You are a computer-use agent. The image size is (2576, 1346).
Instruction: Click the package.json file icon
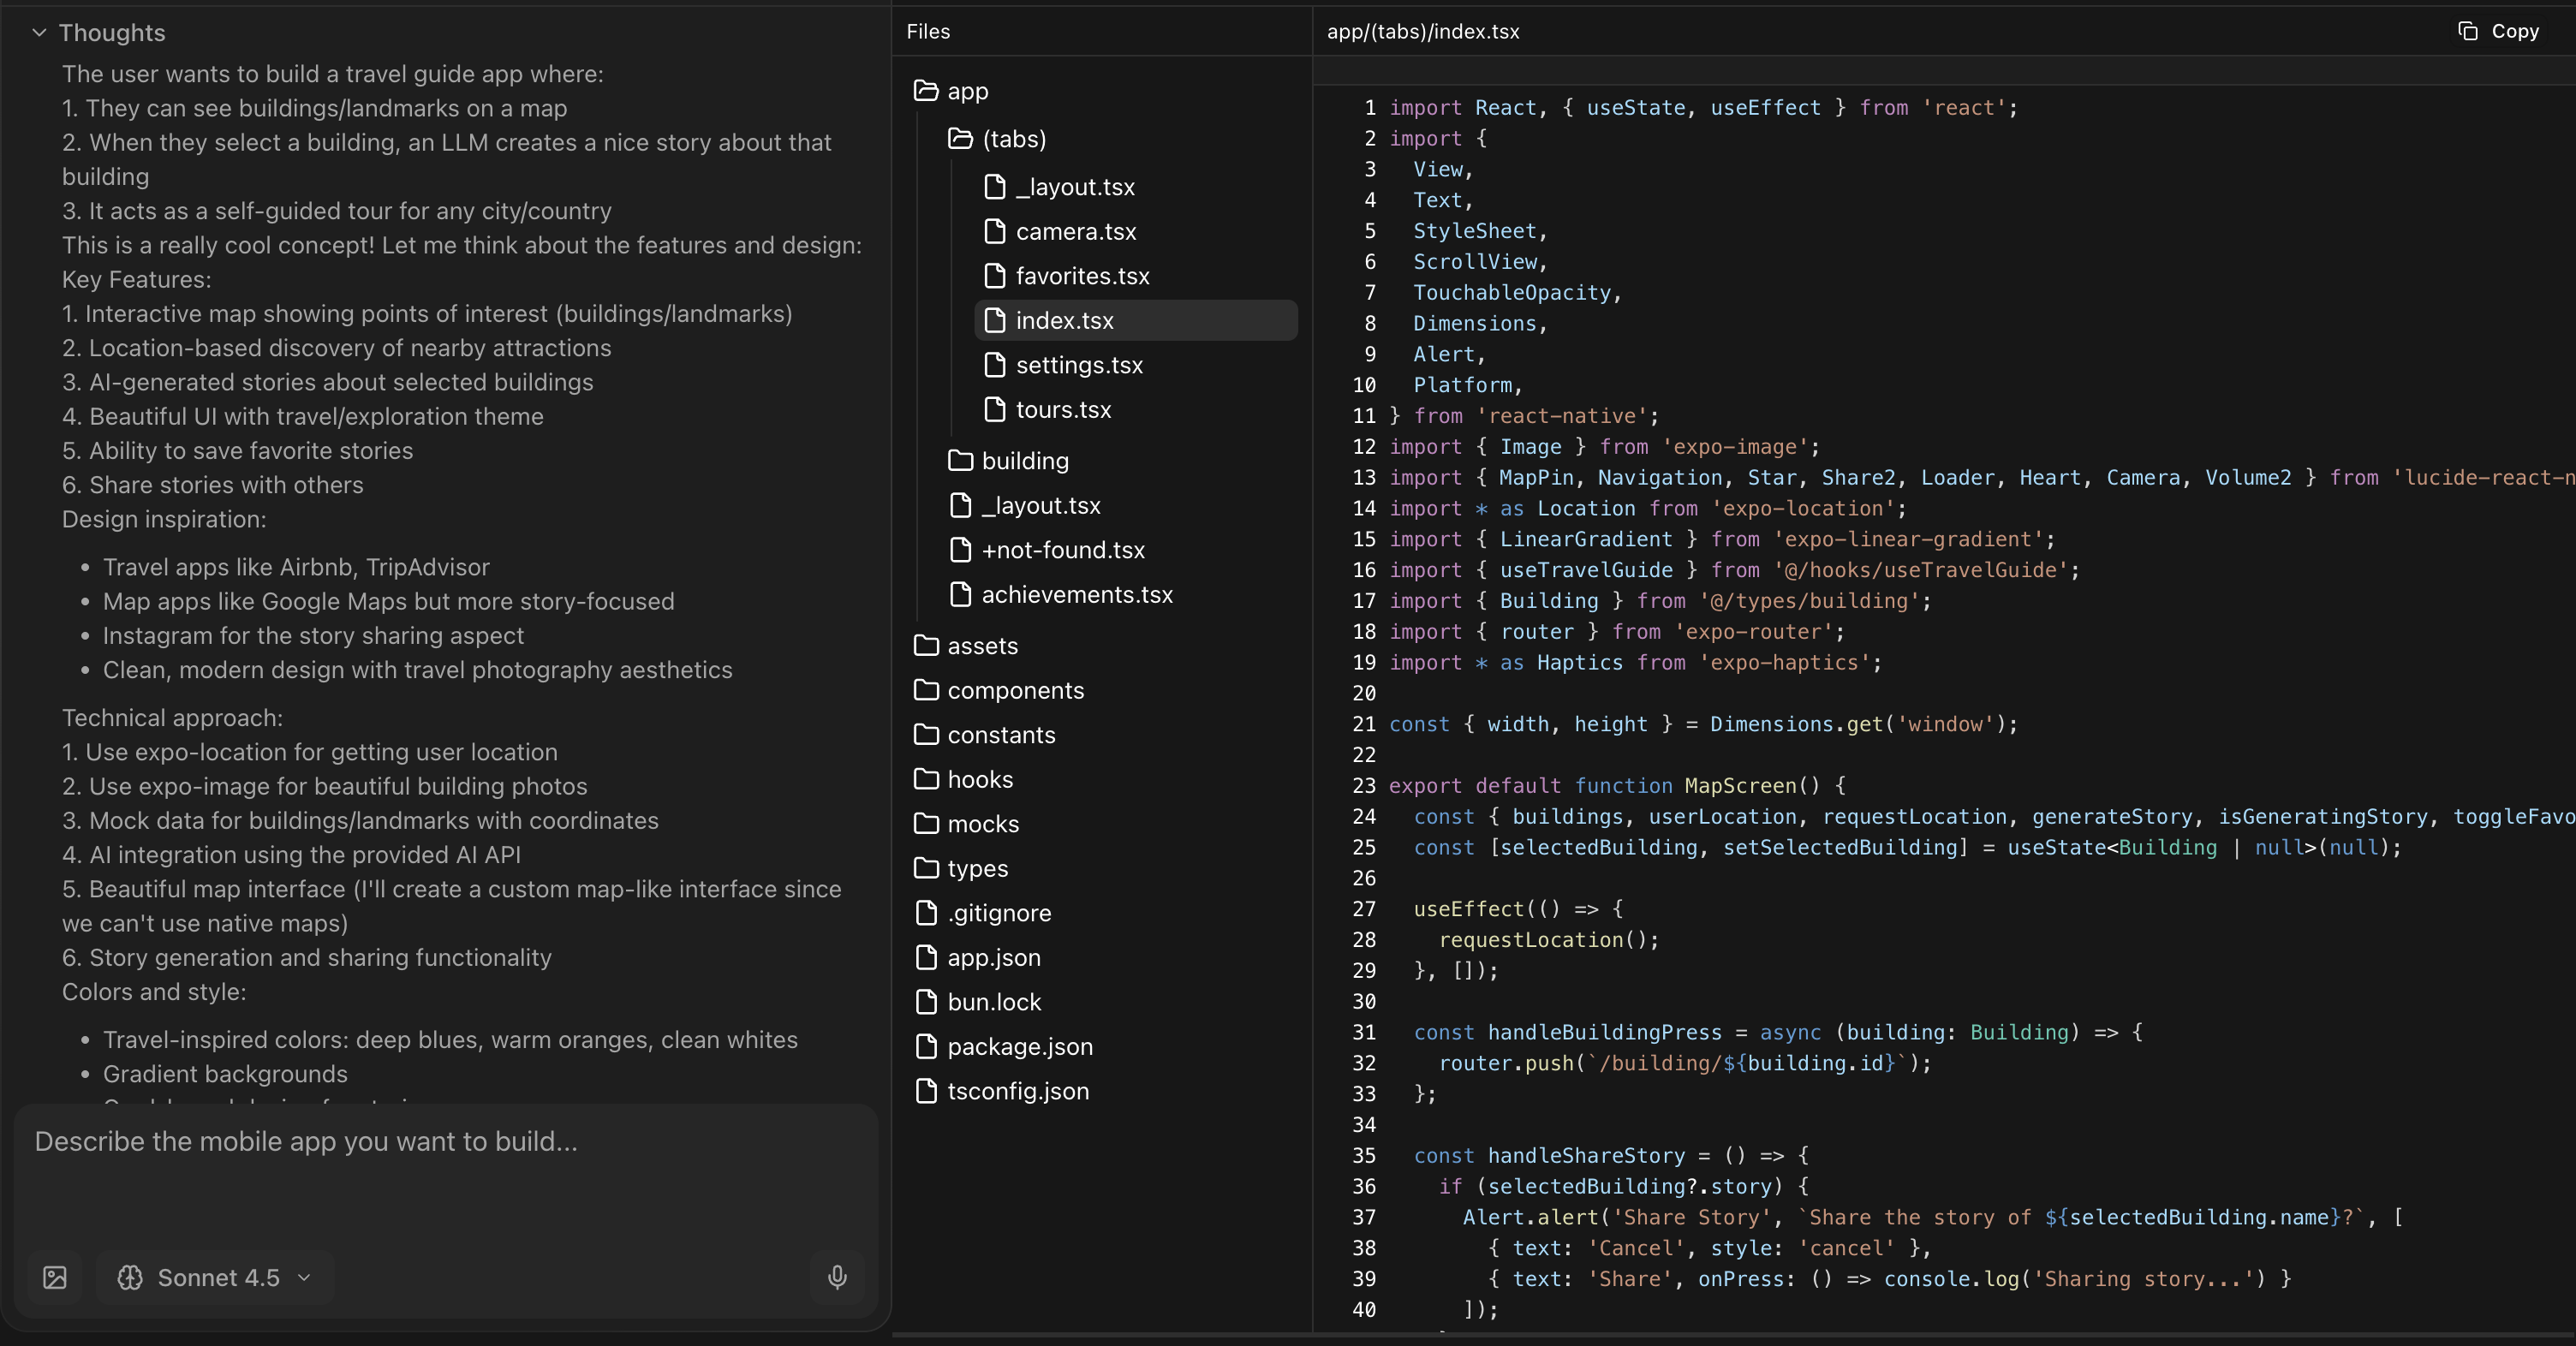[926, 1046]
